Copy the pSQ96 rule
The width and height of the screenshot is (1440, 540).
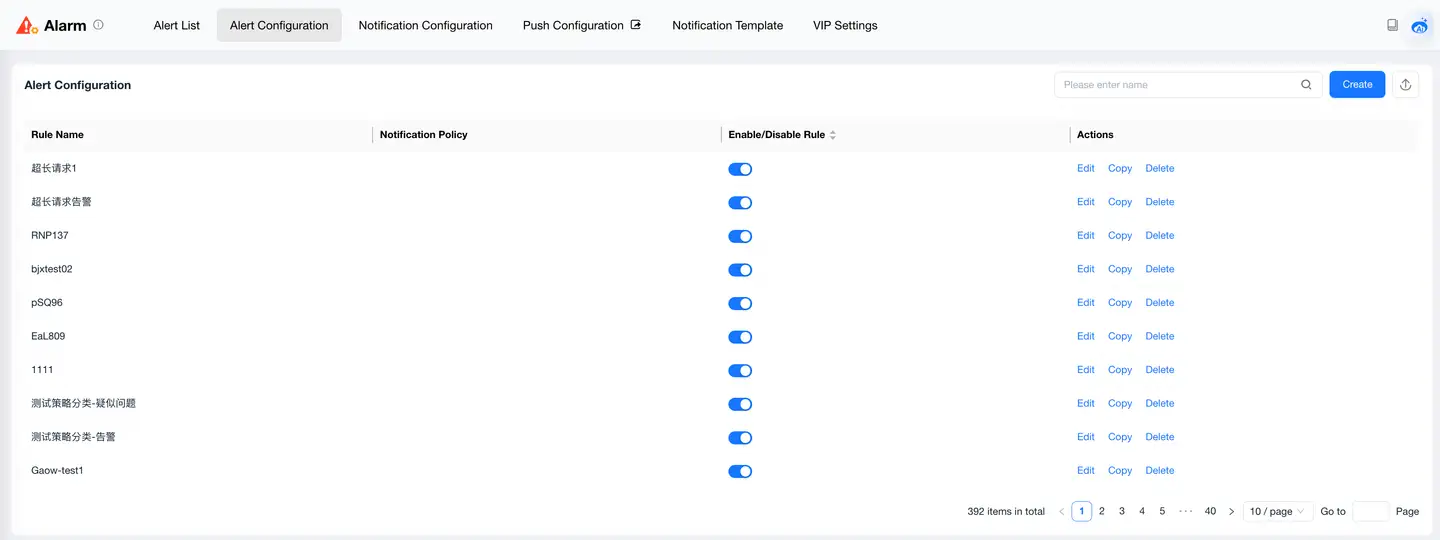coord(1120,303)
